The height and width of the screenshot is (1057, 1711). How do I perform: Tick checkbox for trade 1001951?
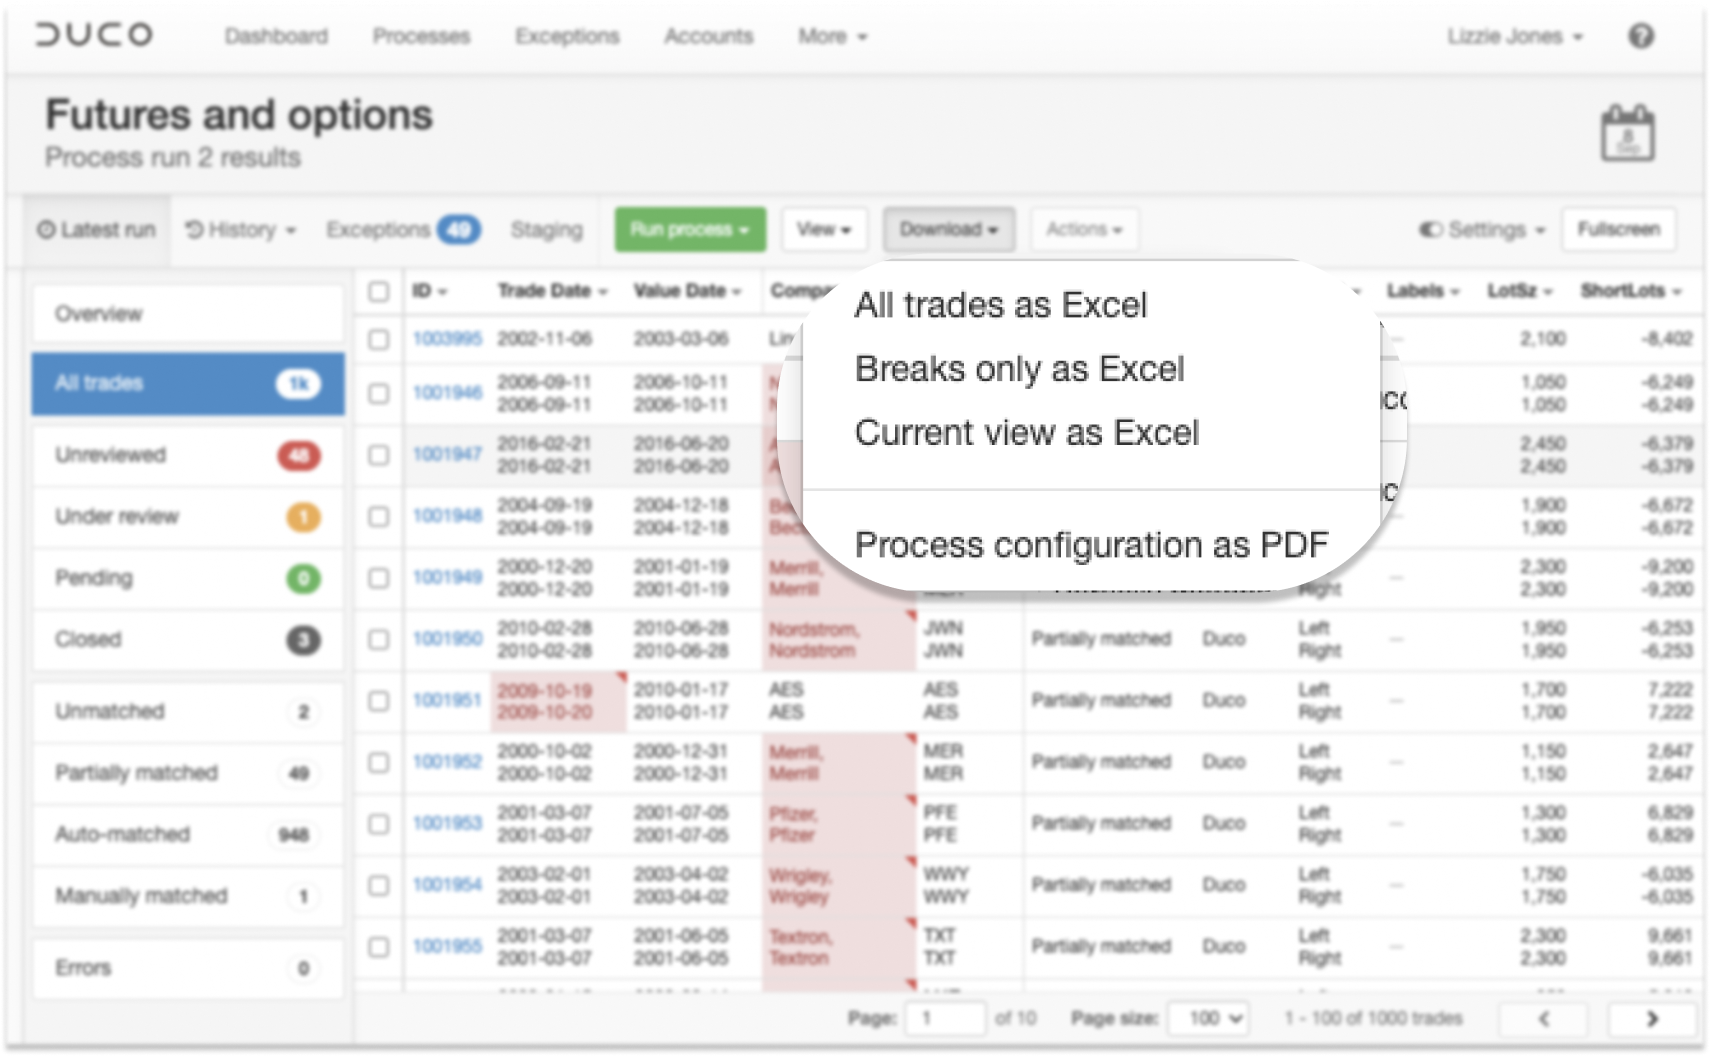378,701
